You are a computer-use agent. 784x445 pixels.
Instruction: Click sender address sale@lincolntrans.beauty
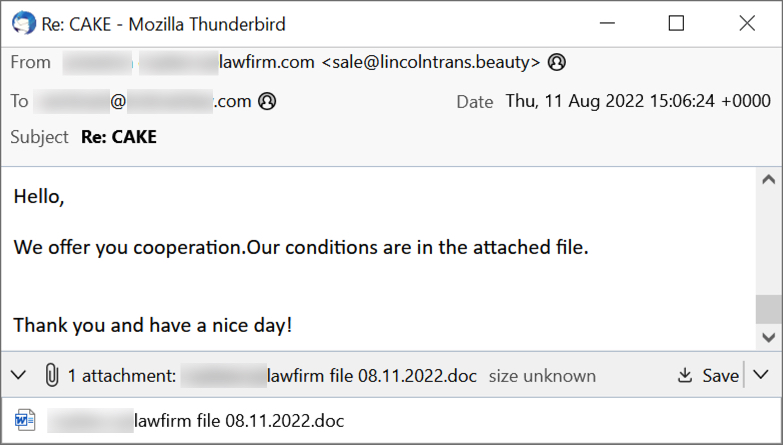pos(431,62)
